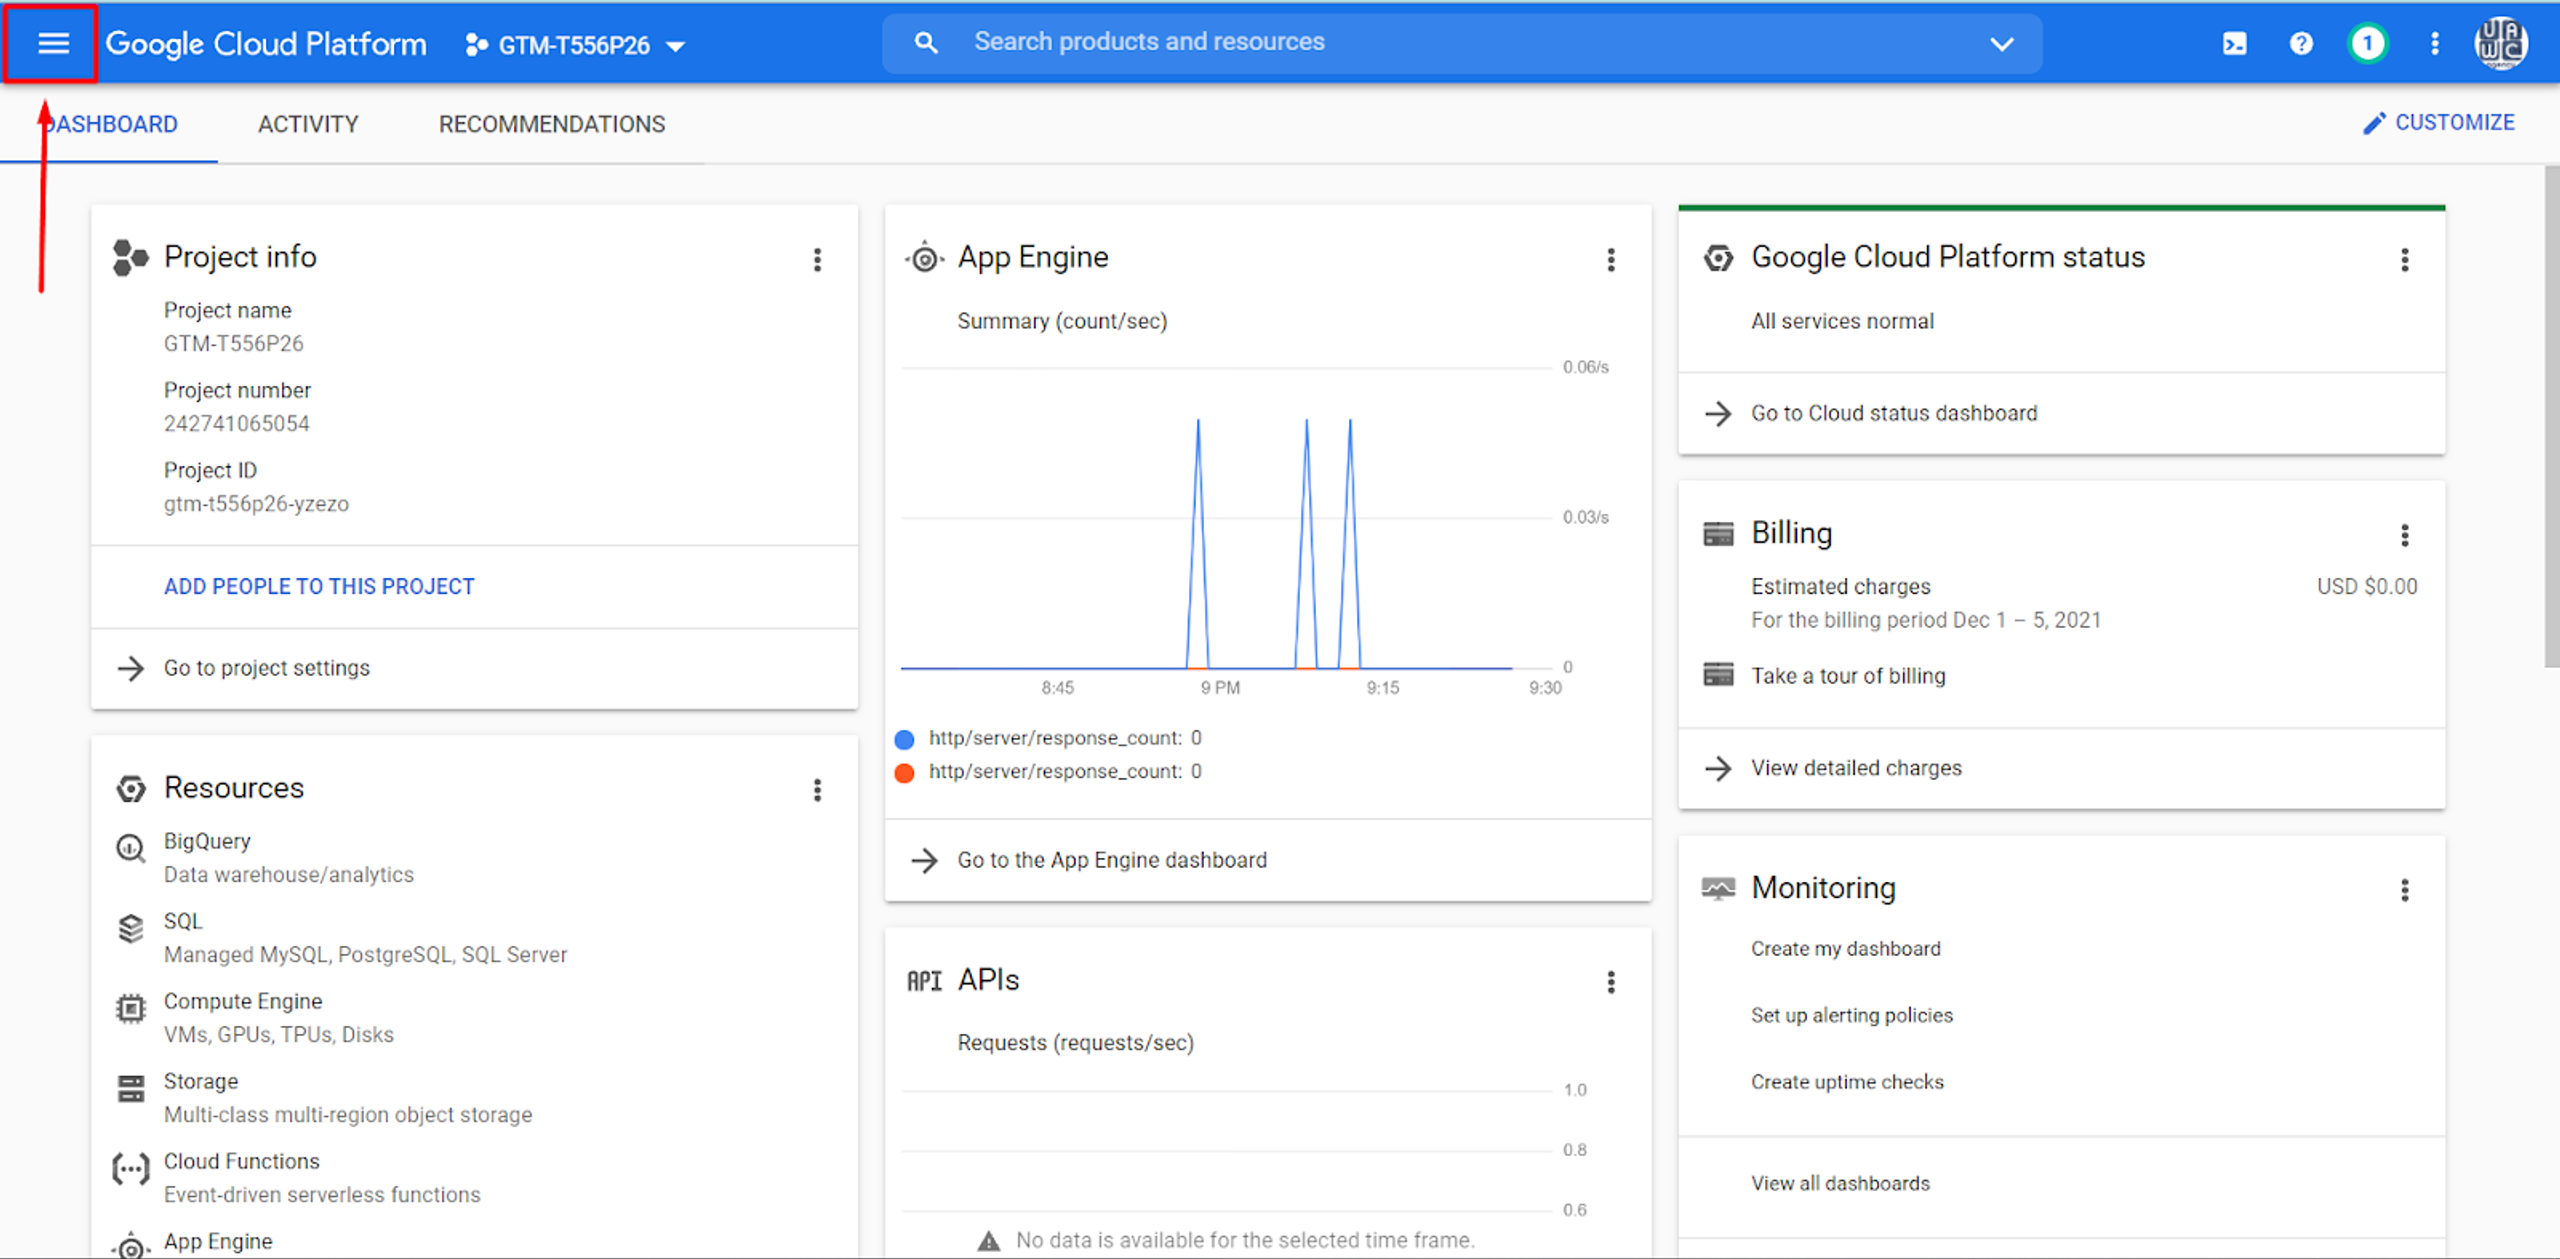Open Project info card options menu
The image size is (2560, 1259).
pyautogui.click(x=817, y=260)
